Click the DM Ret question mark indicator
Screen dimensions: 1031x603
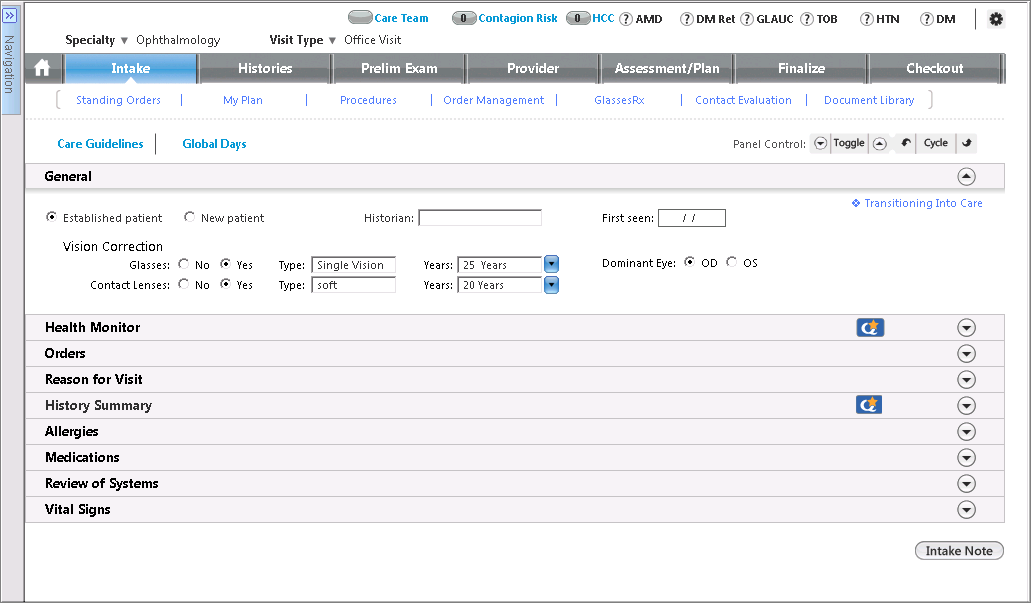click(x=686, y=19)
